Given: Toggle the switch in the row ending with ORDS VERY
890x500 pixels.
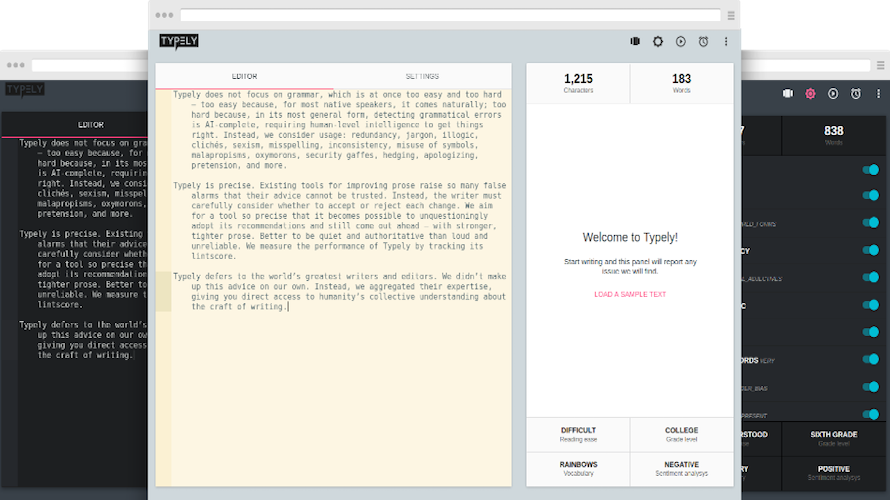Looking at the screenshot, I should tap(871, 359).
